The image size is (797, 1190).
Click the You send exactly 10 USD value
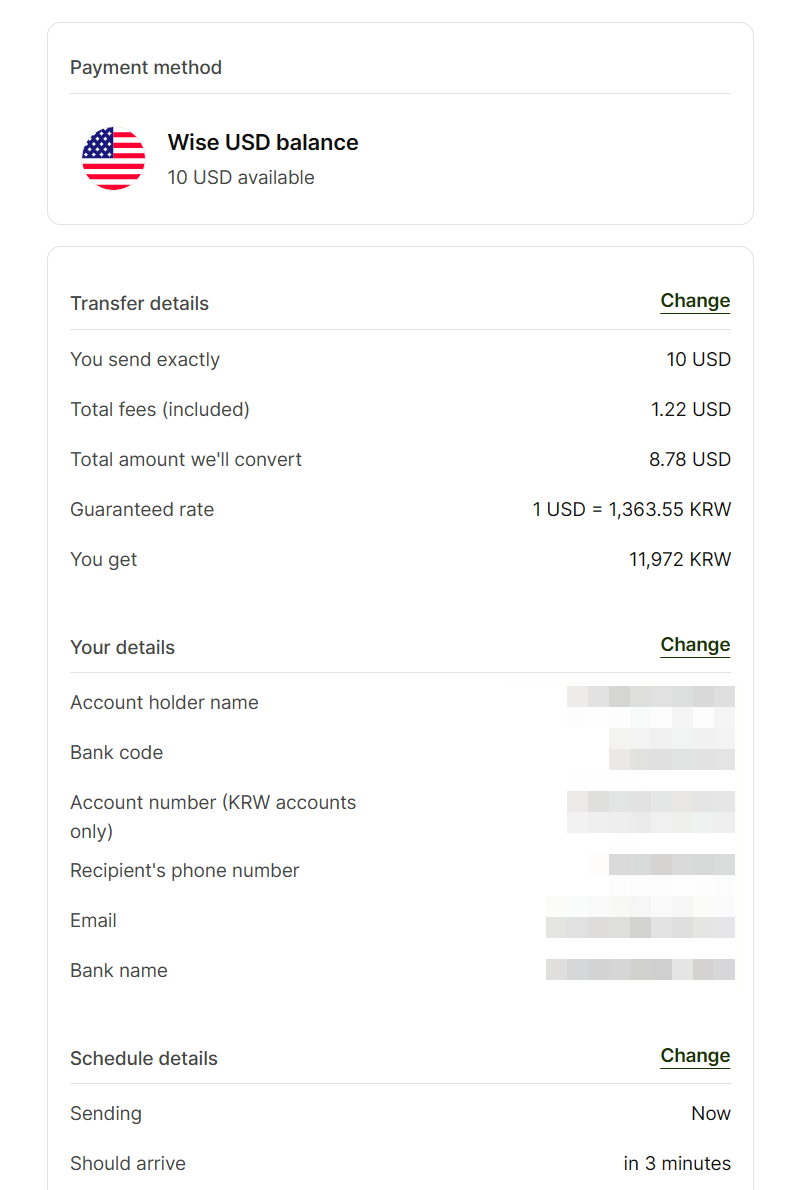(x=698, y=360)
